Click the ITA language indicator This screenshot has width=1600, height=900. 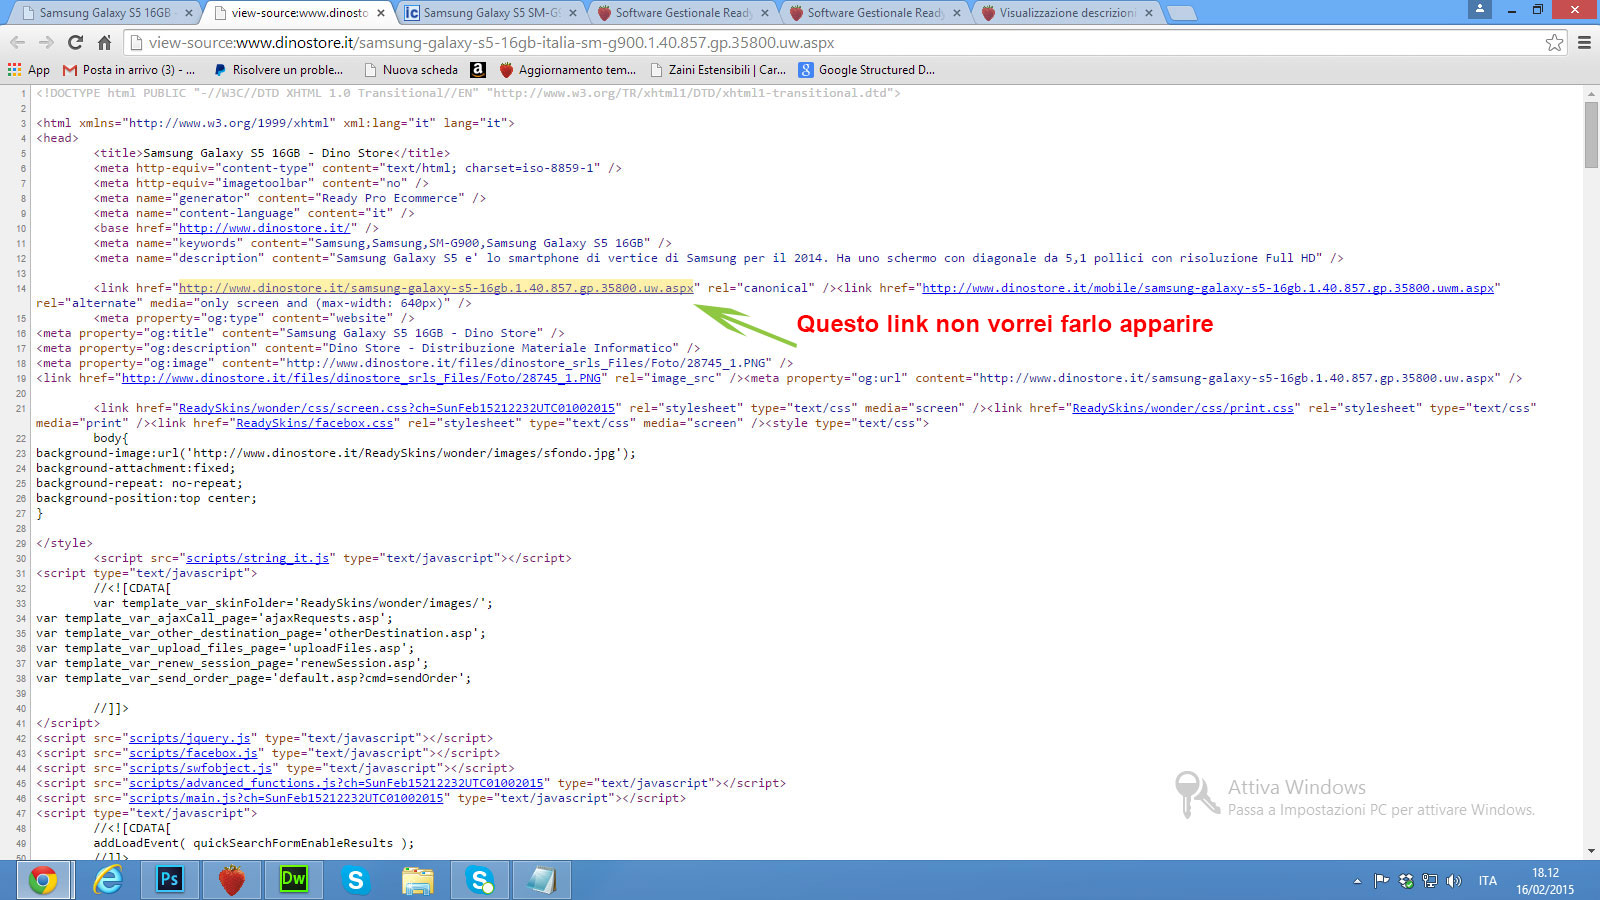point(1488,881)
